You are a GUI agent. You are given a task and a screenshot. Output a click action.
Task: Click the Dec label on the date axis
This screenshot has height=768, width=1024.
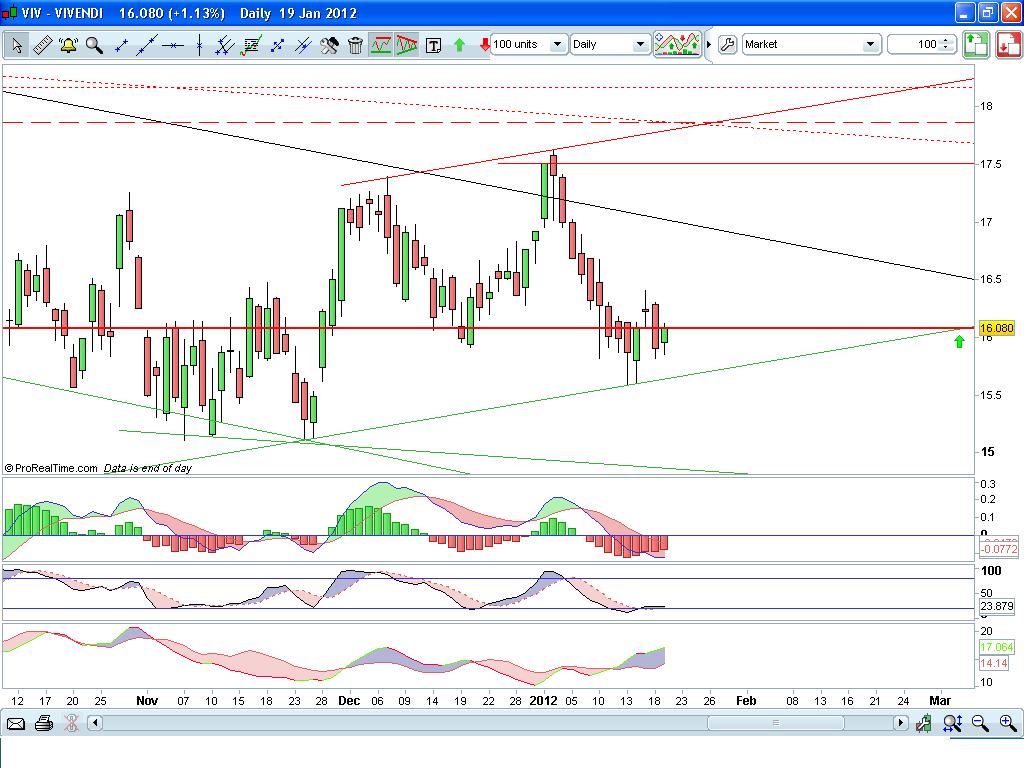[x=349, y=701]
